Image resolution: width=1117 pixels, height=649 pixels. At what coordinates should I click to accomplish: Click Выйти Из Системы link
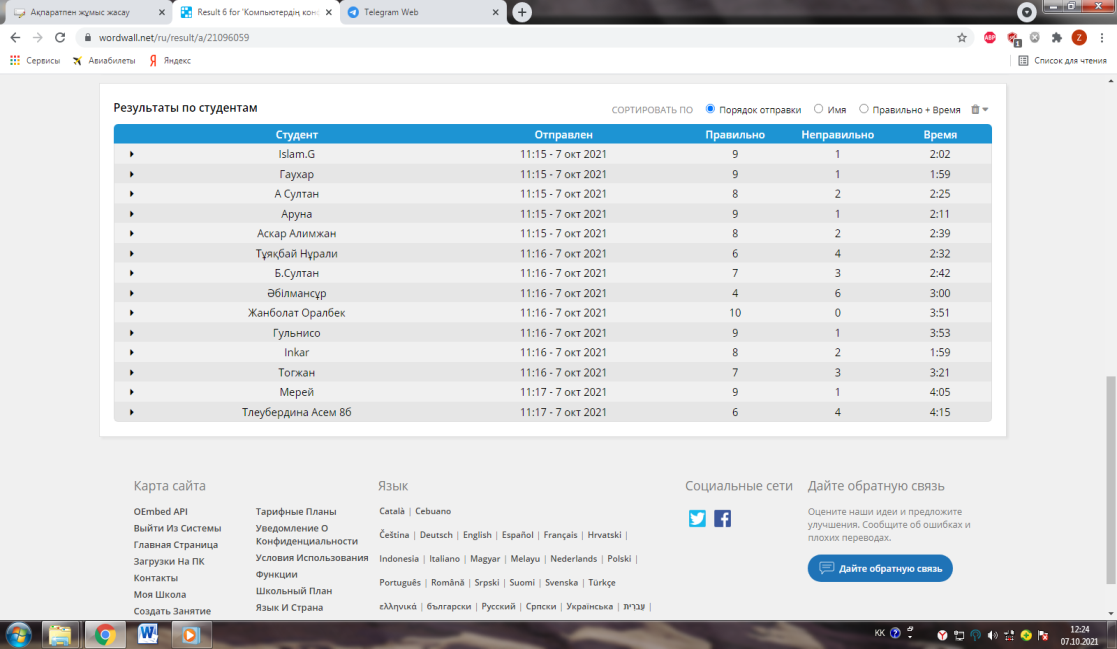(x=177, y=528)
